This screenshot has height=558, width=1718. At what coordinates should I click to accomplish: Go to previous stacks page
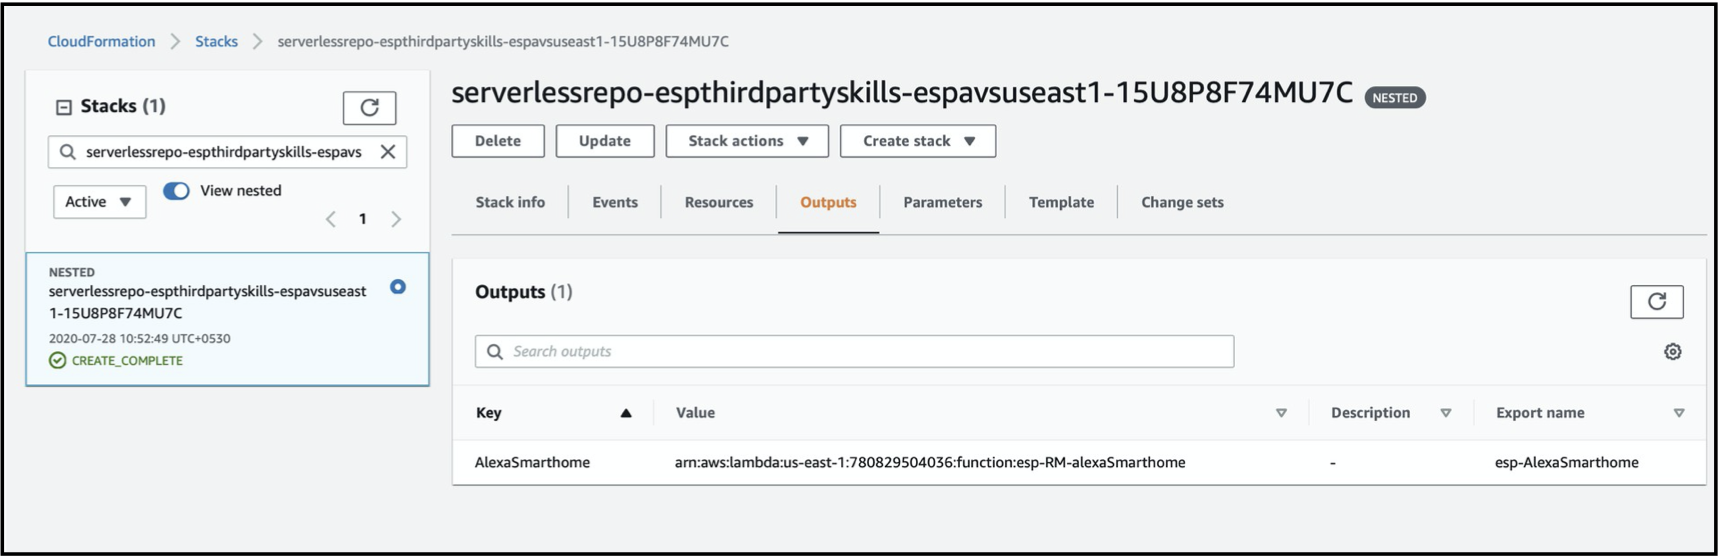[331, 219]
